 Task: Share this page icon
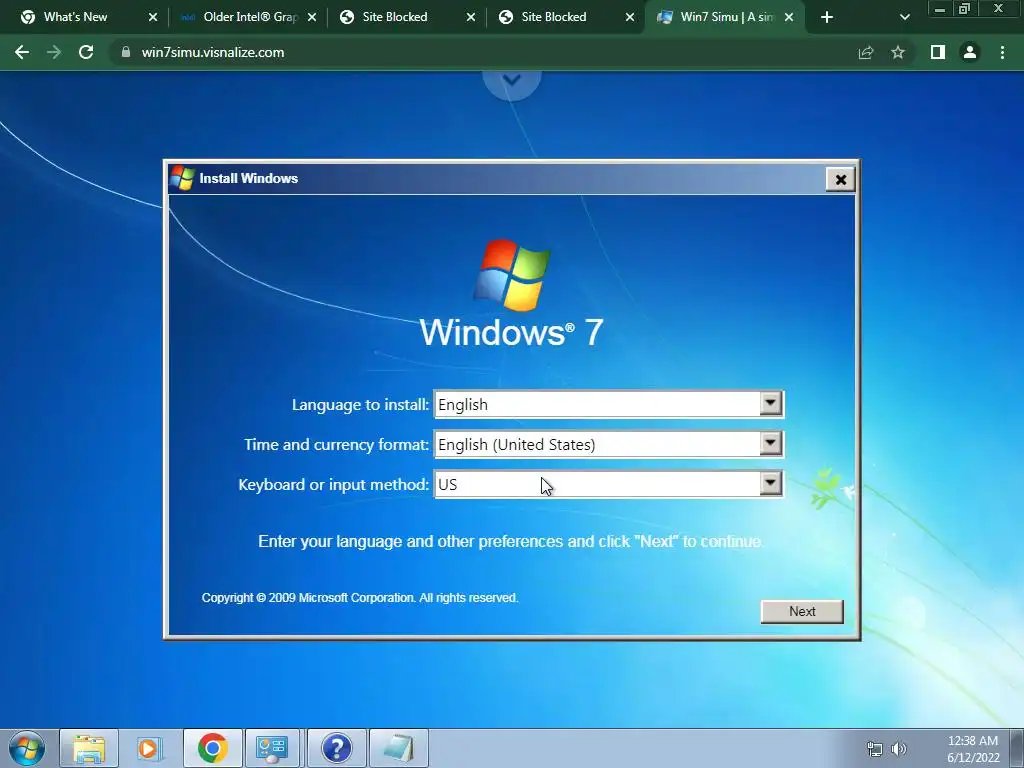click(866, 52)
